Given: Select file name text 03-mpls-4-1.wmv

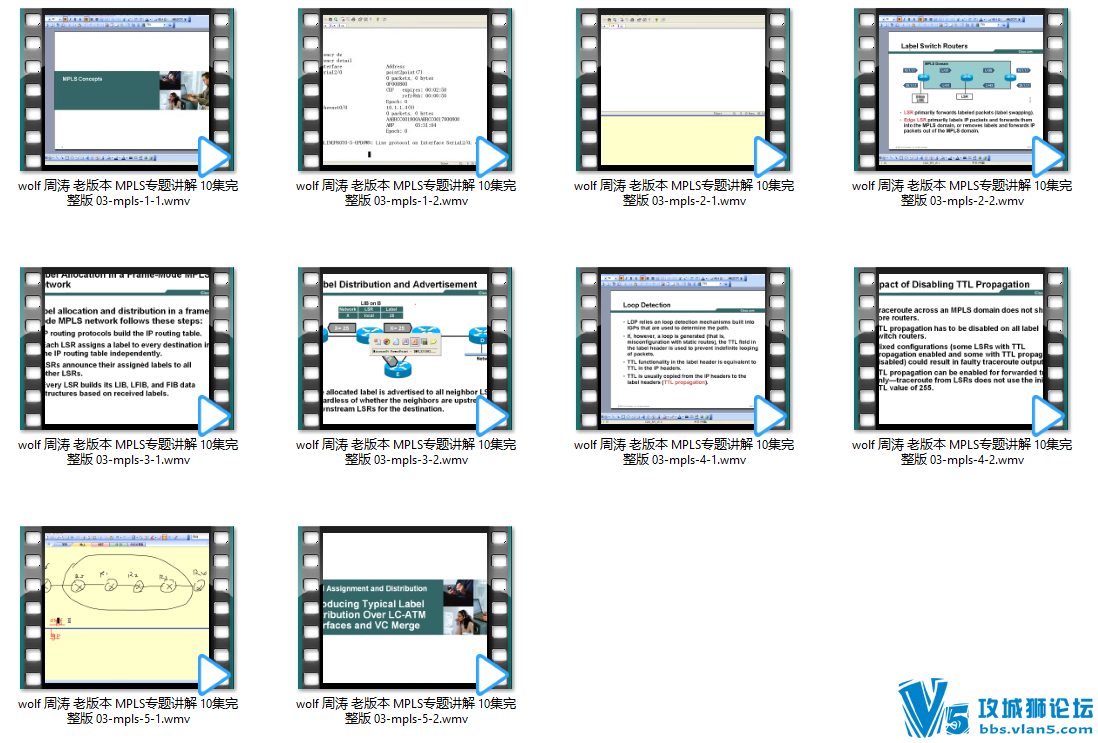Looking at the screenshot, I should coord(684,452).
